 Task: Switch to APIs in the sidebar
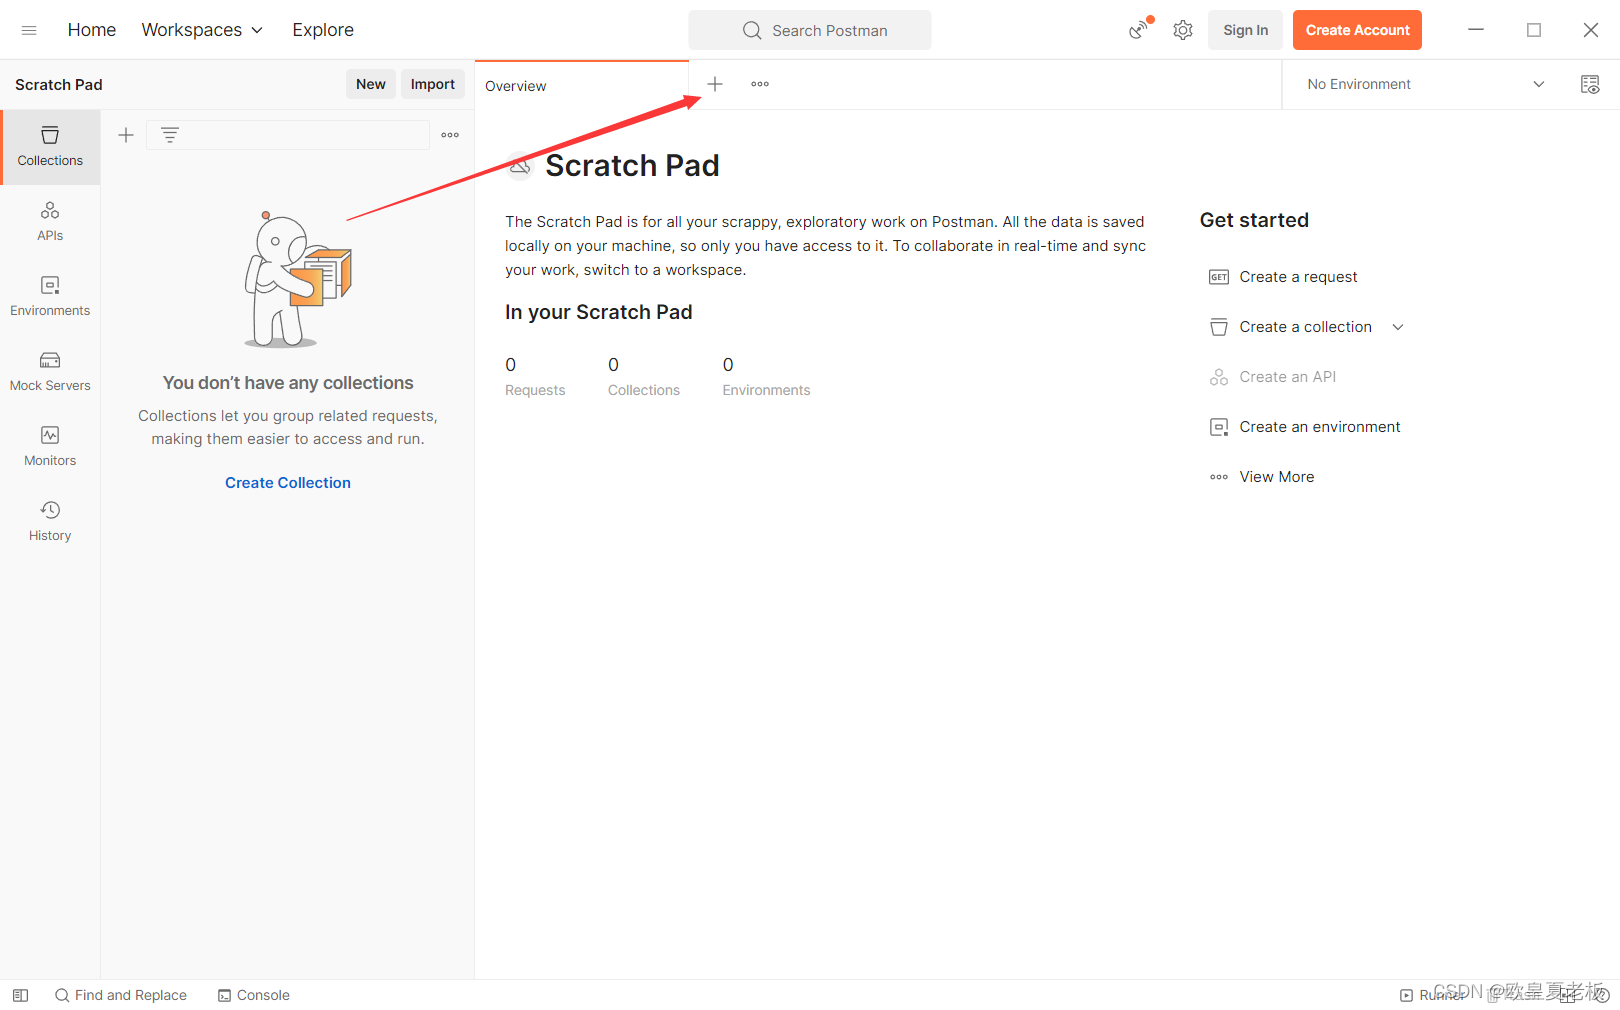click(50, 222)
